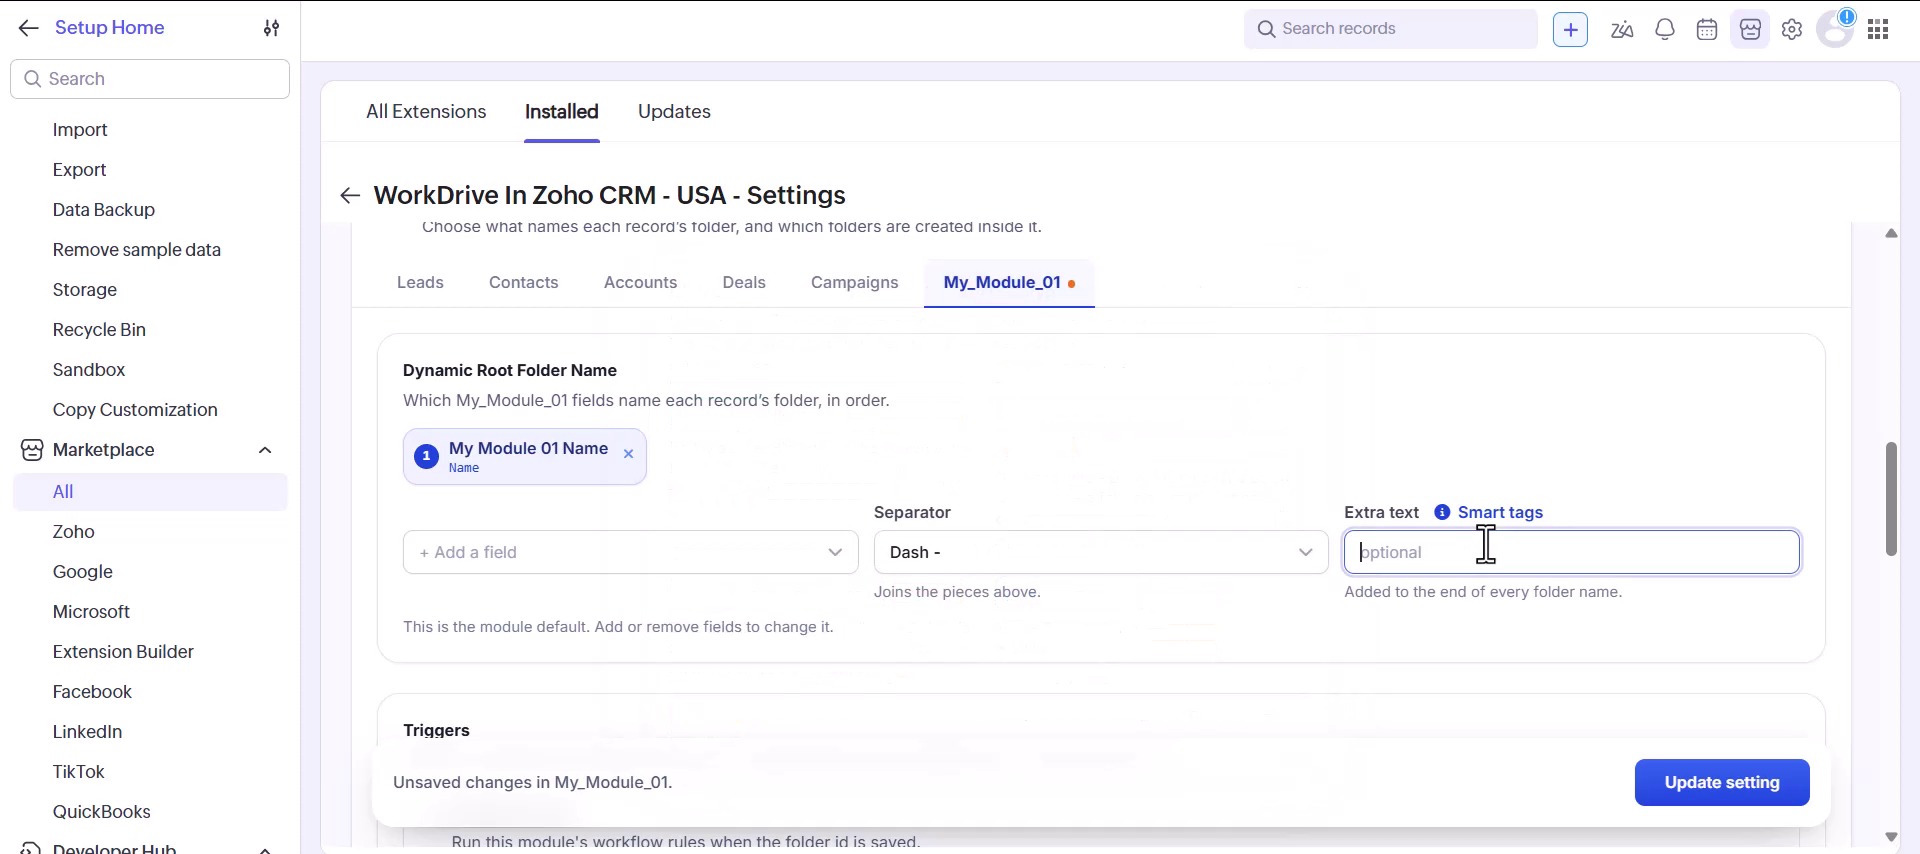Open the sidebar filter settings icon
The height and width of the screenshot is (854, 1920).
coord(271,28)
